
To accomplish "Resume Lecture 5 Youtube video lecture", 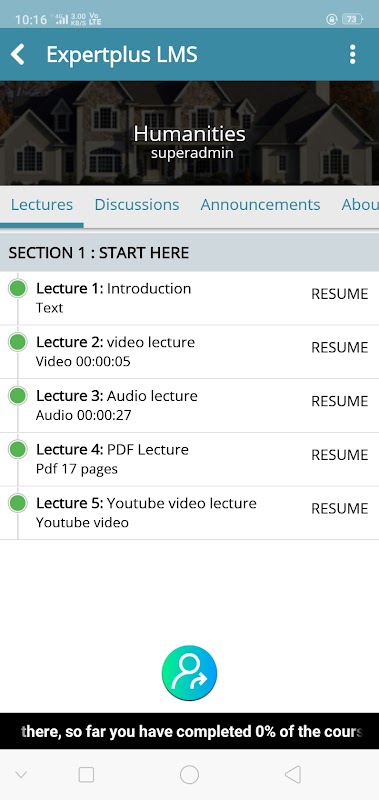I will point(340,509).
